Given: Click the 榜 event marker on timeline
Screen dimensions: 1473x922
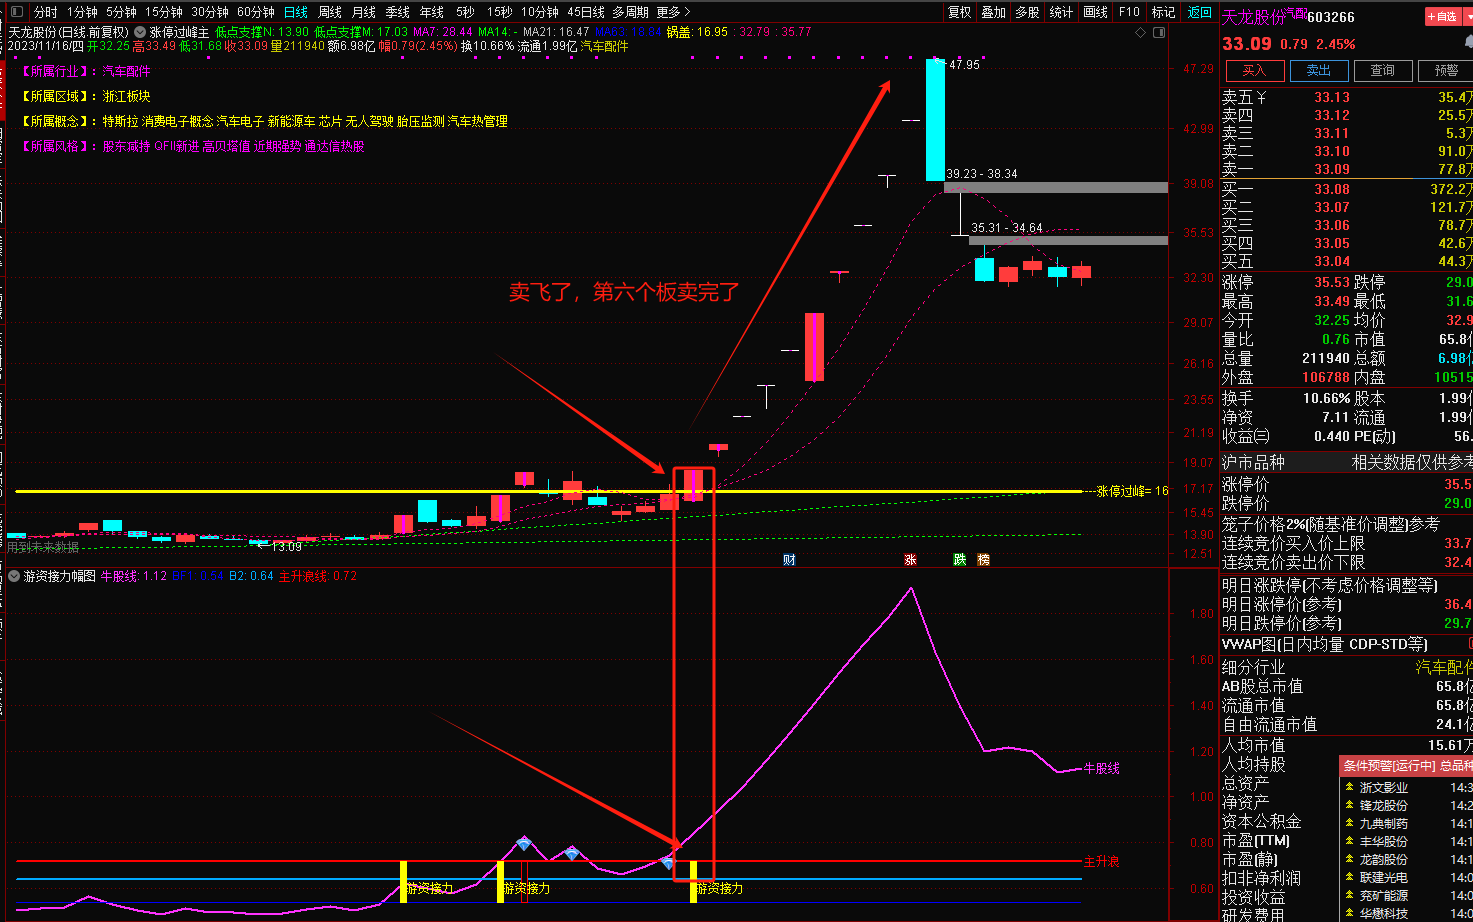Looking at the screenshot, I should tap(983, 560).
